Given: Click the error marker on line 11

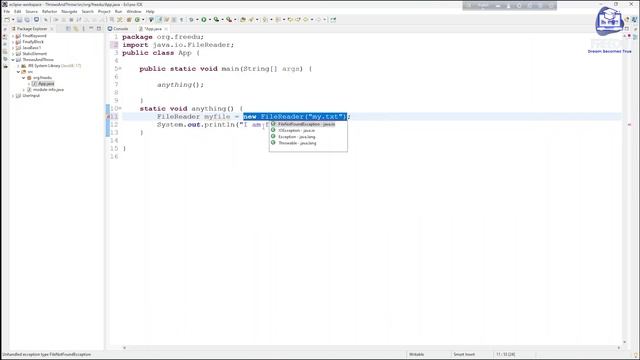Looking at the screenshot, I should [x=108, y=117].
